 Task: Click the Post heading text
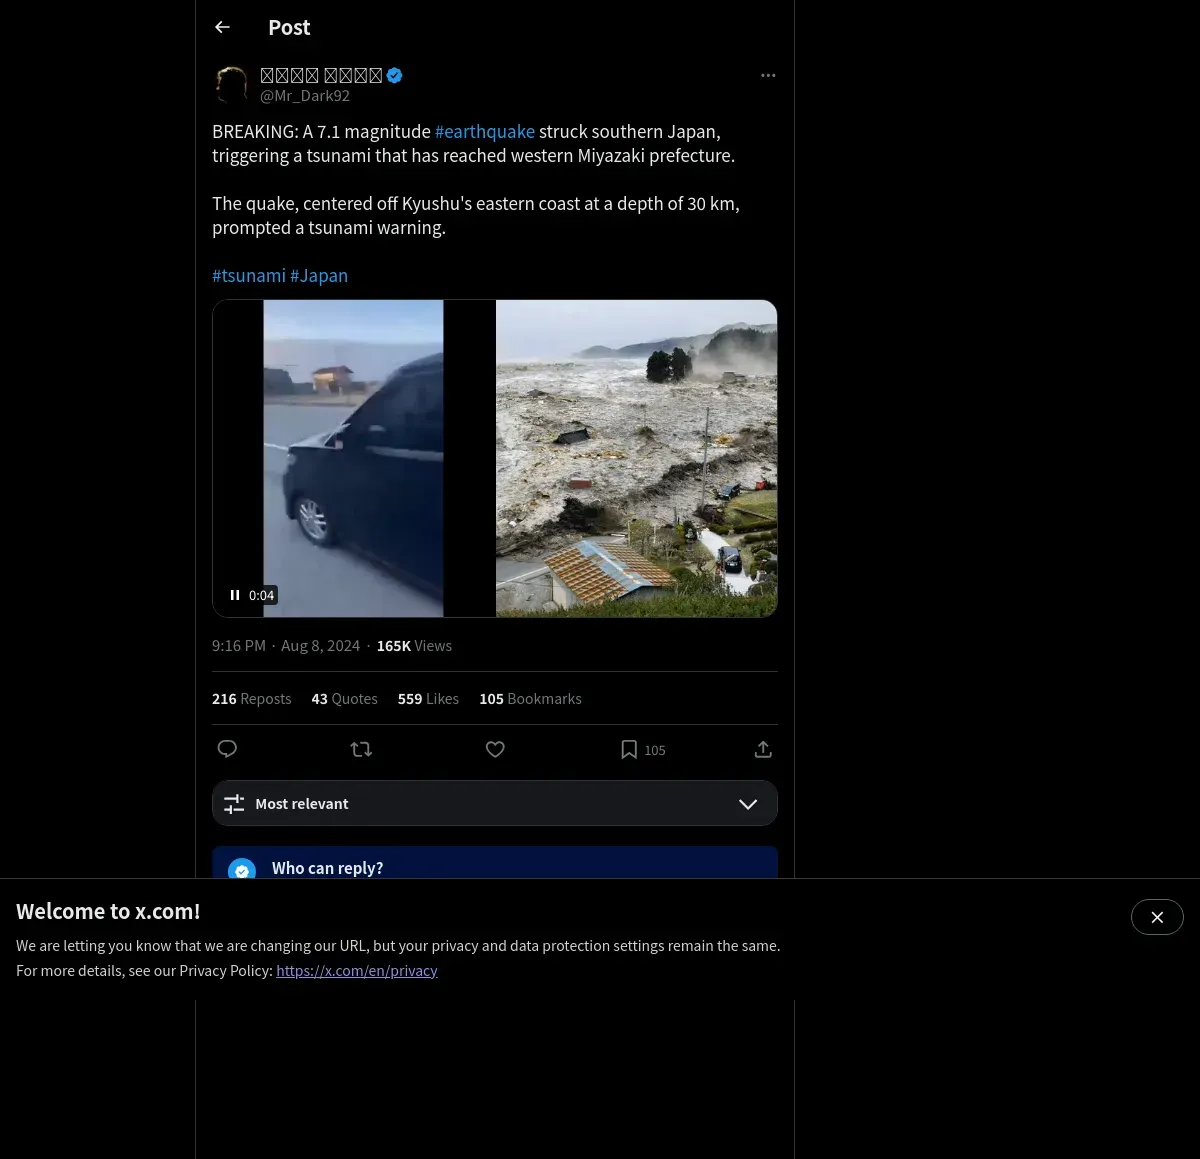click(289, 28)
